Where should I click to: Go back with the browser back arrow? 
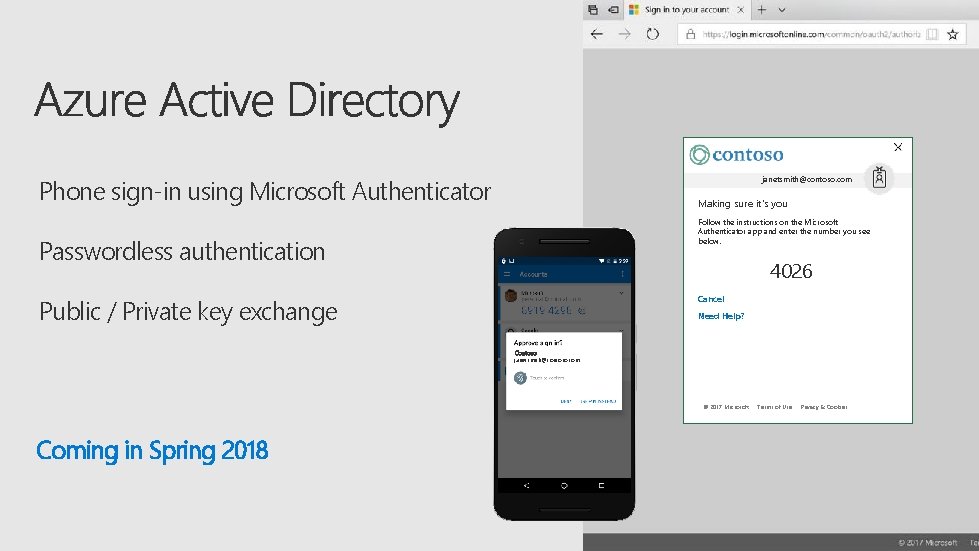point(597,34)
